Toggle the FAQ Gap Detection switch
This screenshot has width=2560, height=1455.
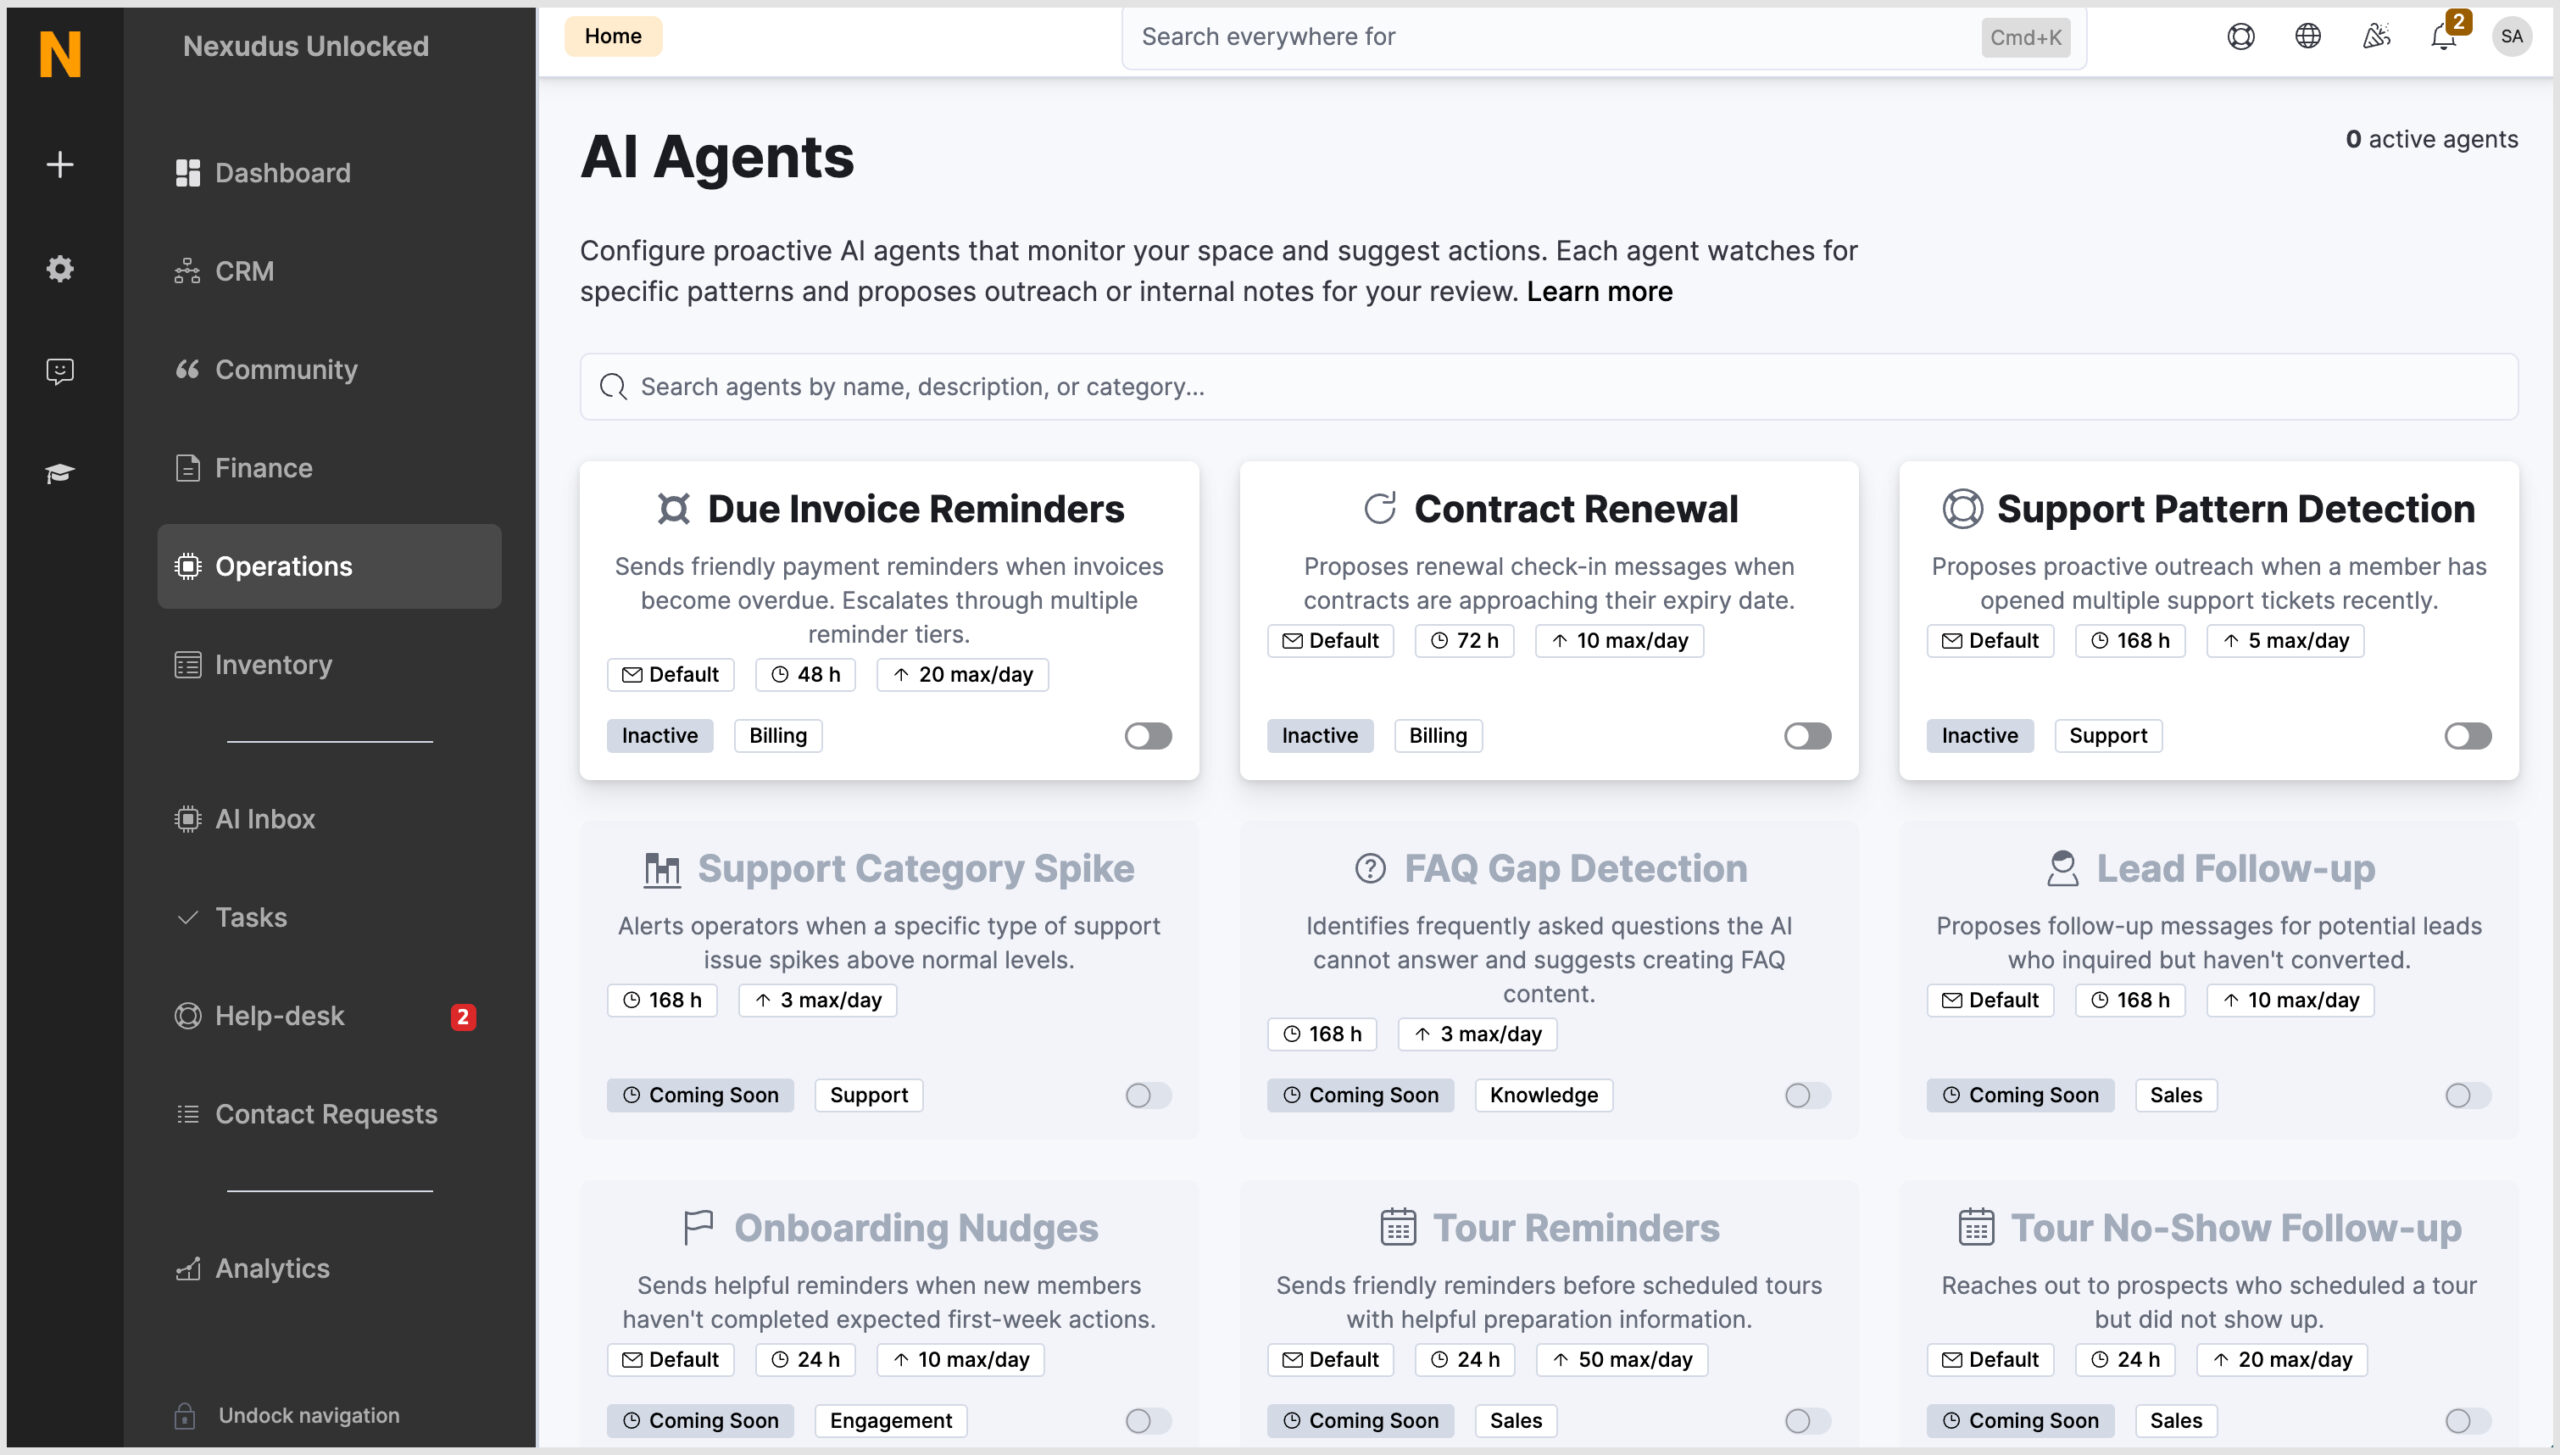click(x=1807, y=1096)
